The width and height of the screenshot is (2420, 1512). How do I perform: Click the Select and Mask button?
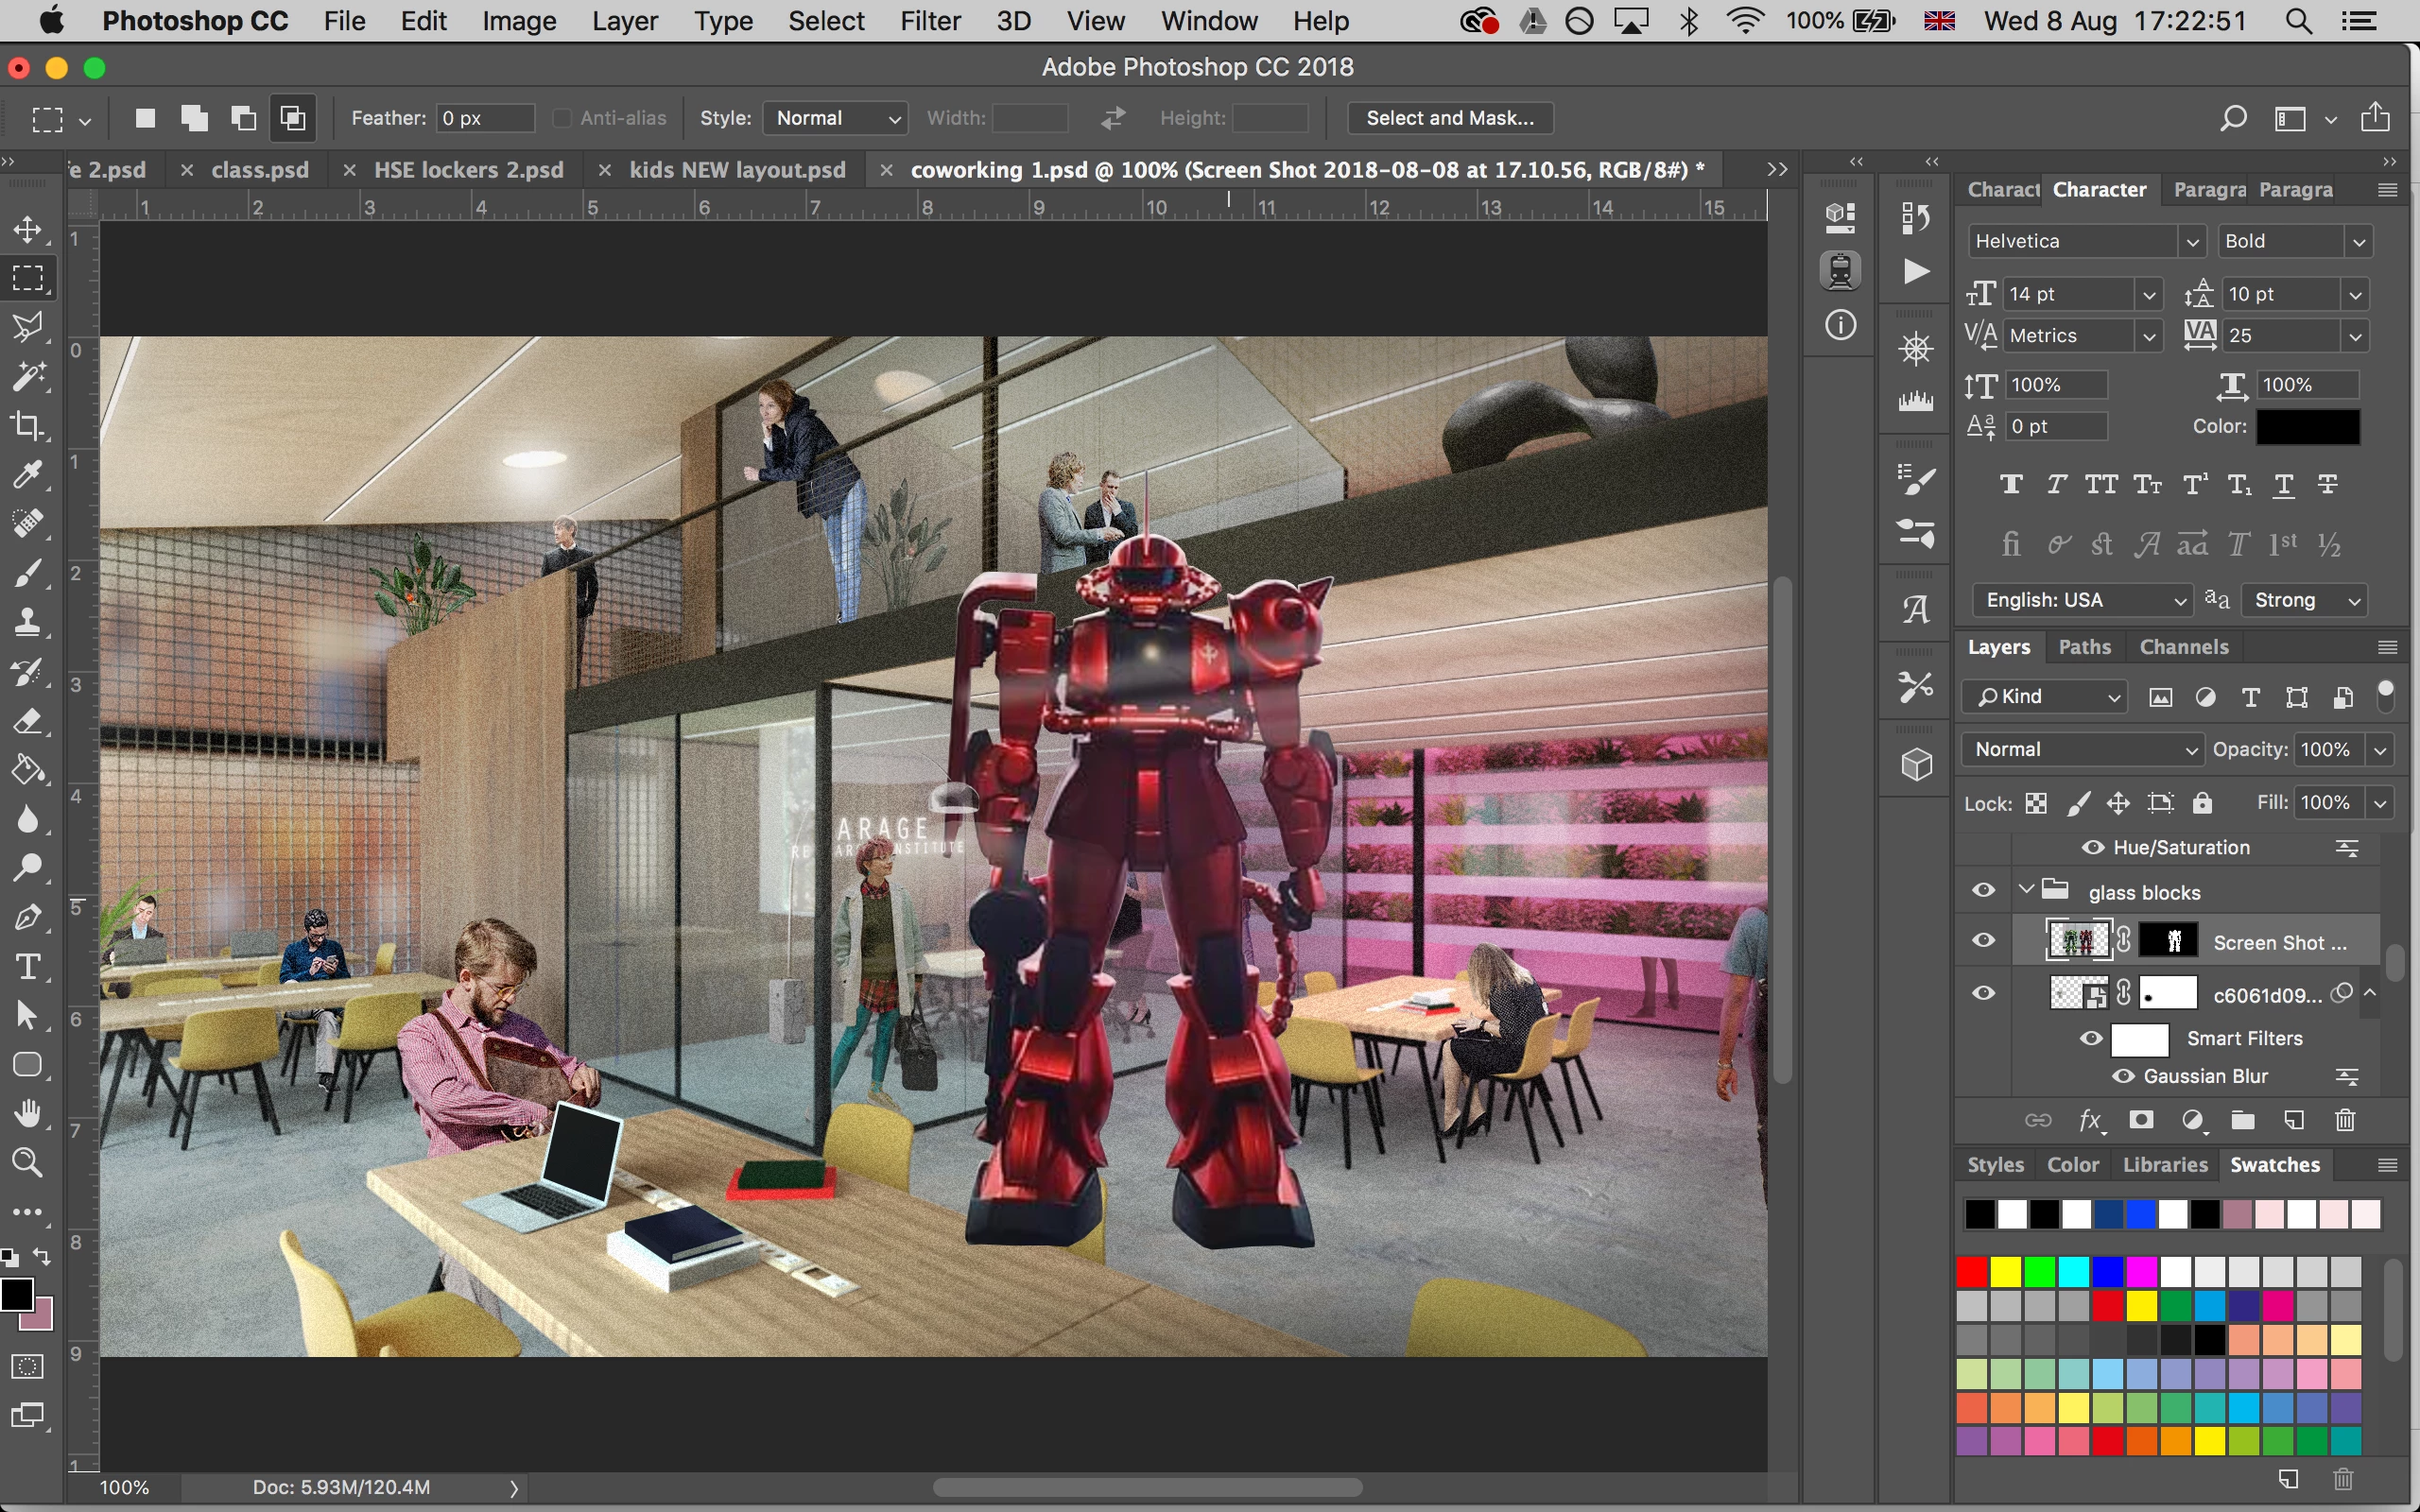(x=1449, y=118)
